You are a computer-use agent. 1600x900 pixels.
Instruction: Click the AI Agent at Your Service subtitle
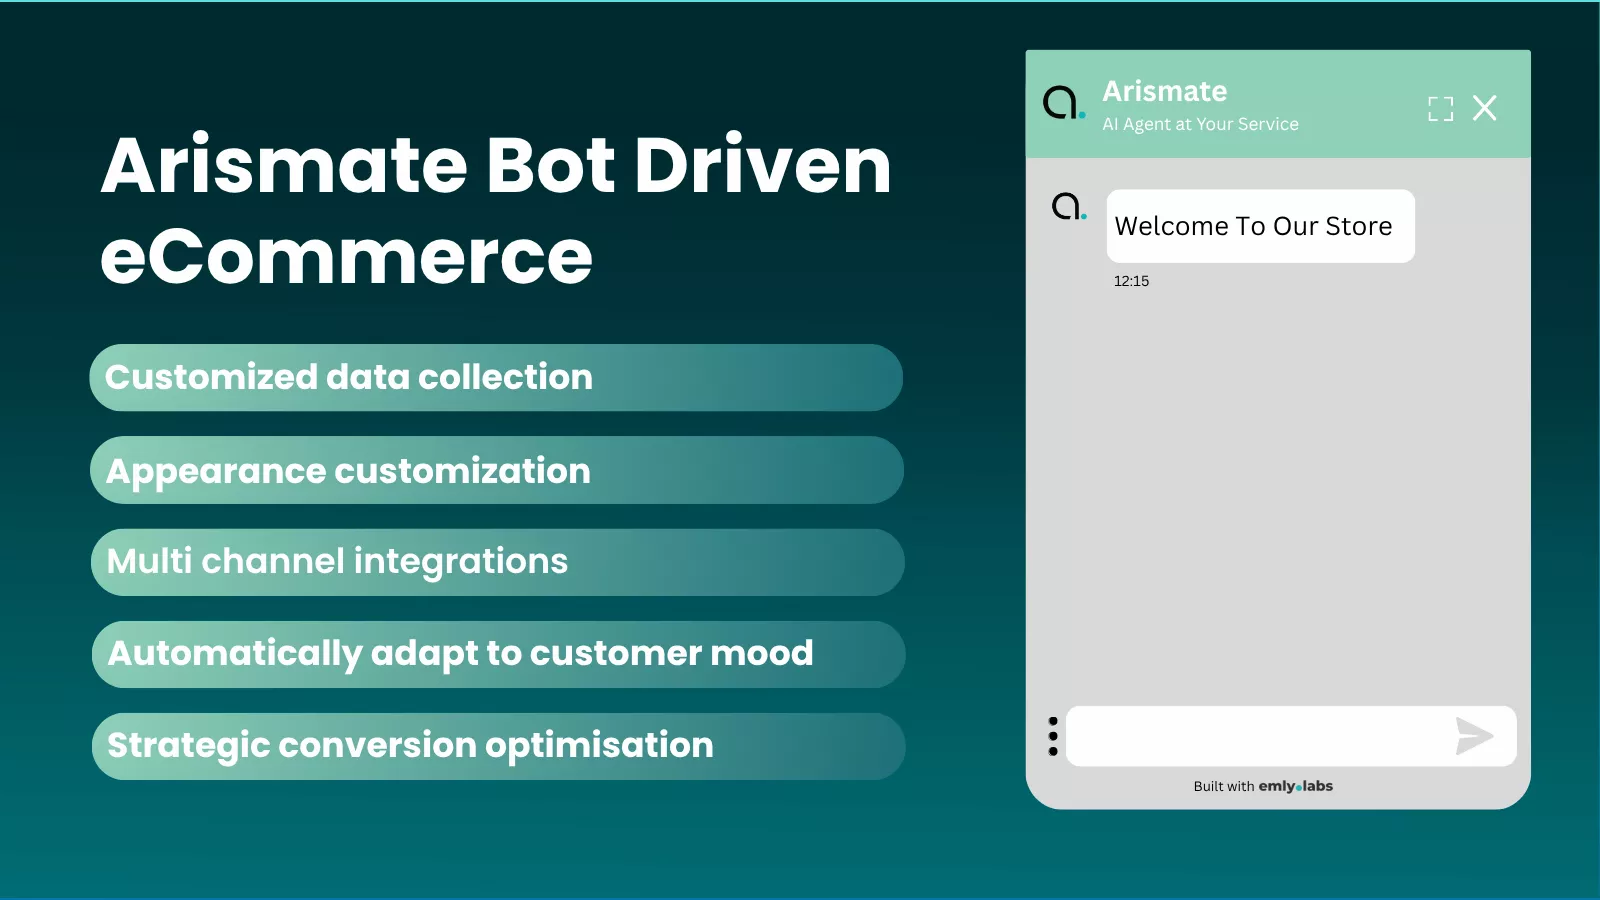click(x=1200, y=124)
